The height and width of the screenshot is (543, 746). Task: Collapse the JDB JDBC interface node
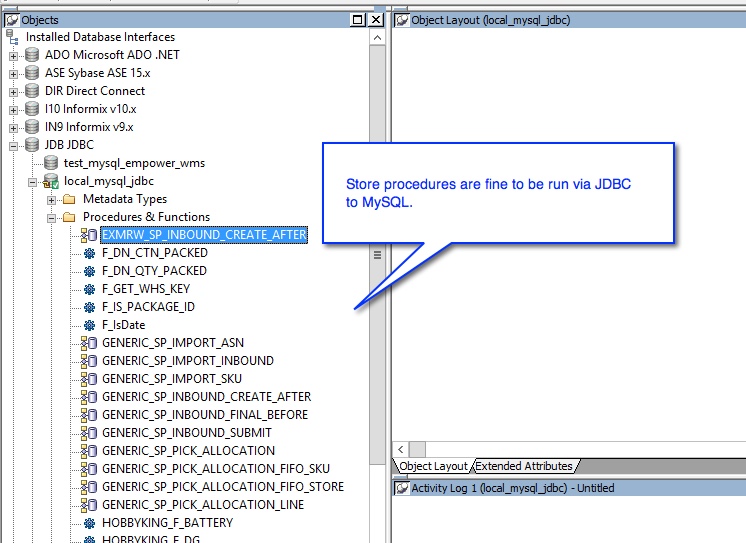point(14,145)
